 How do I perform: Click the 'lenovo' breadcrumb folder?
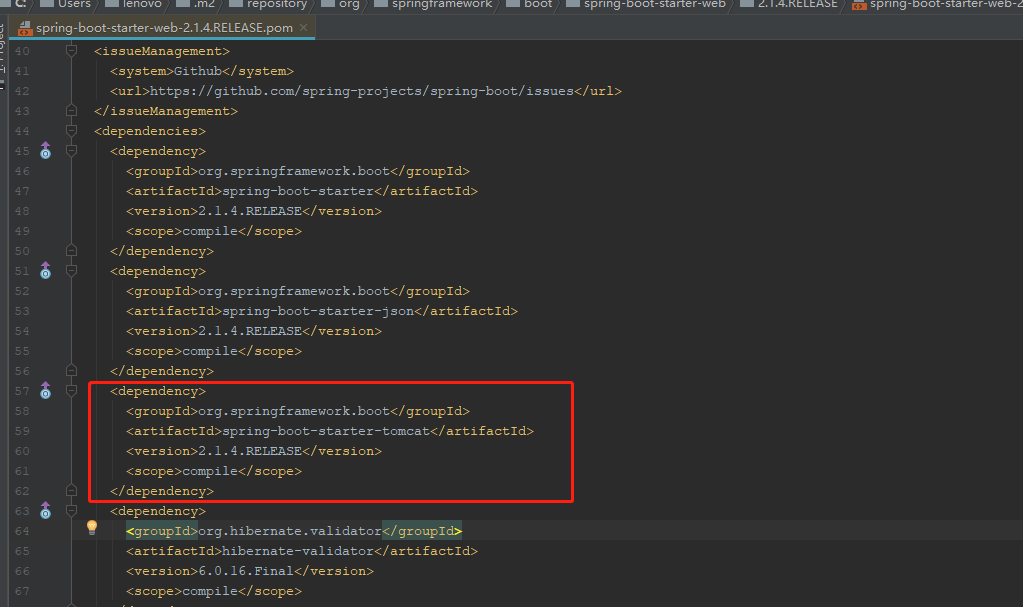[134, 4]
